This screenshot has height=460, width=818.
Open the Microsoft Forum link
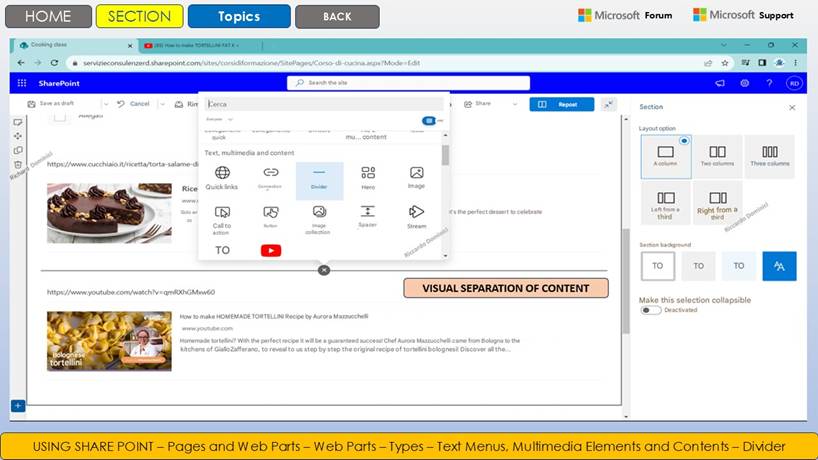(x=625, y=15)
